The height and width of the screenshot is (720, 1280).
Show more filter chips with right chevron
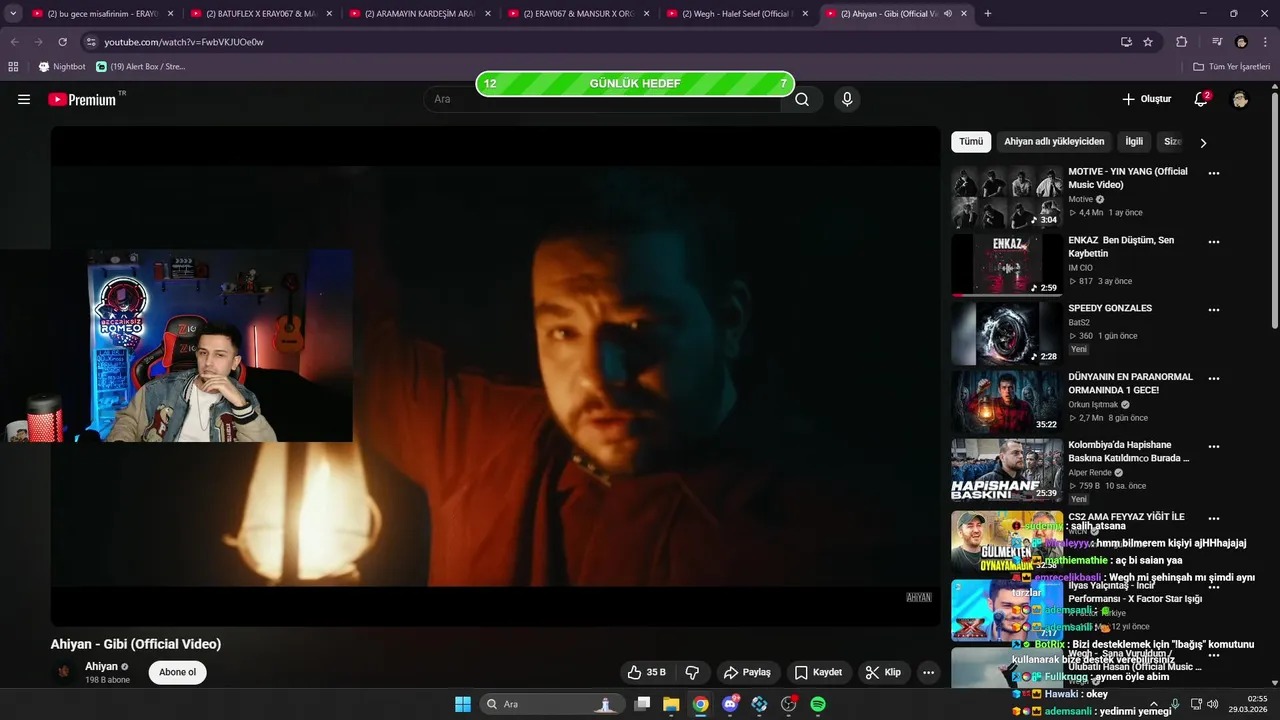[1203, 143]
